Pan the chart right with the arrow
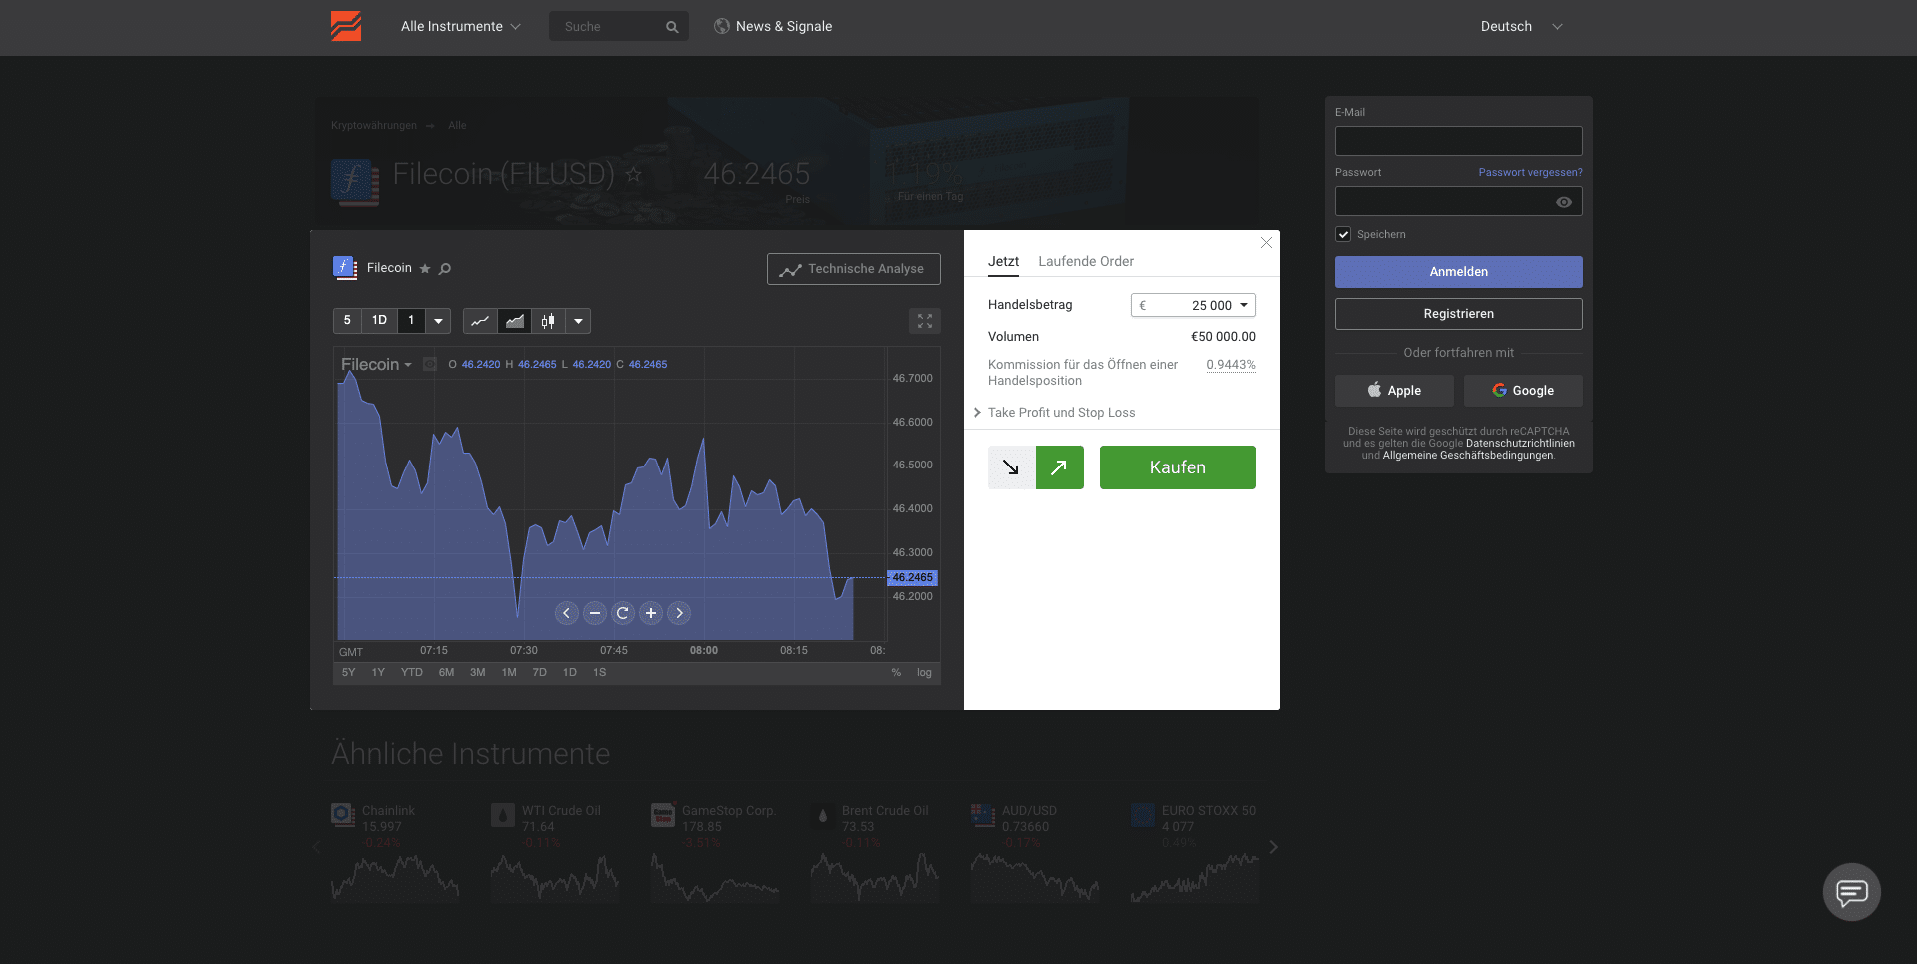Screen dimensions: 1917x964 (x=679, y=613)
